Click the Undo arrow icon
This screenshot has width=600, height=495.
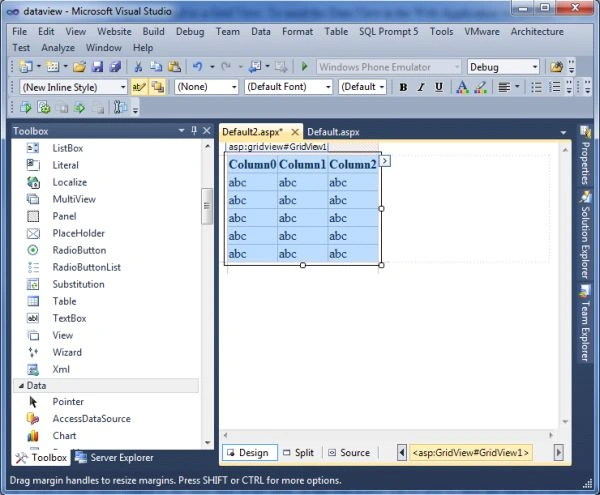(197, 67)
